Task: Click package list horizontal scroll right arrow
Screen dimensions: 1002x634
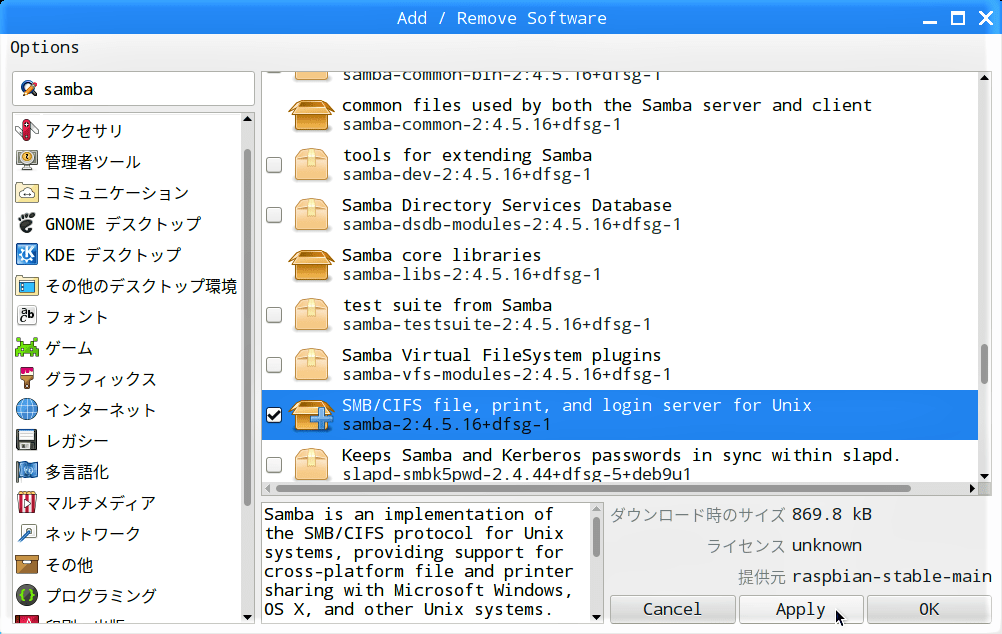Action: click(x=972, y=489)
